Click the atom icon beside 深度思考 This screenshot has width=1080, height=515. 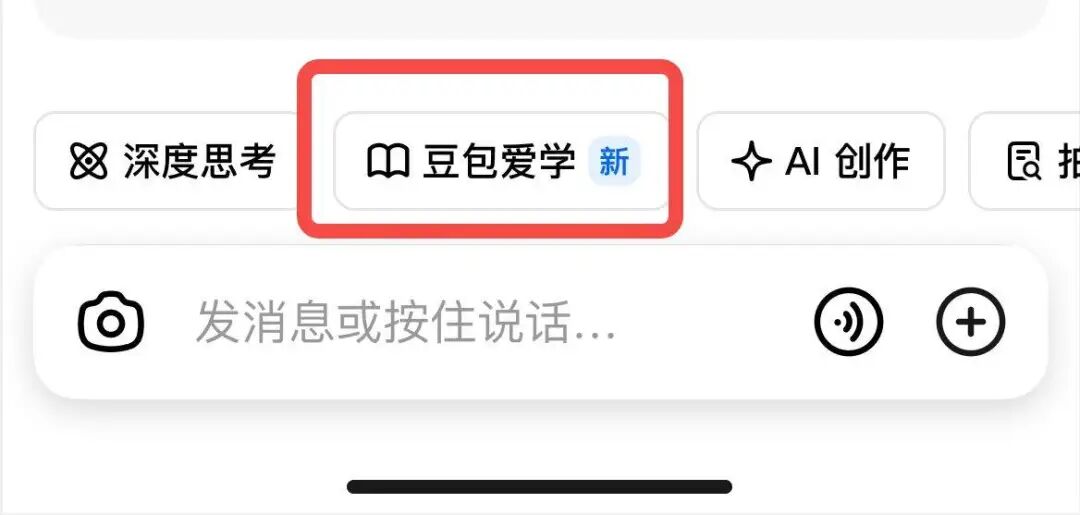89,161
